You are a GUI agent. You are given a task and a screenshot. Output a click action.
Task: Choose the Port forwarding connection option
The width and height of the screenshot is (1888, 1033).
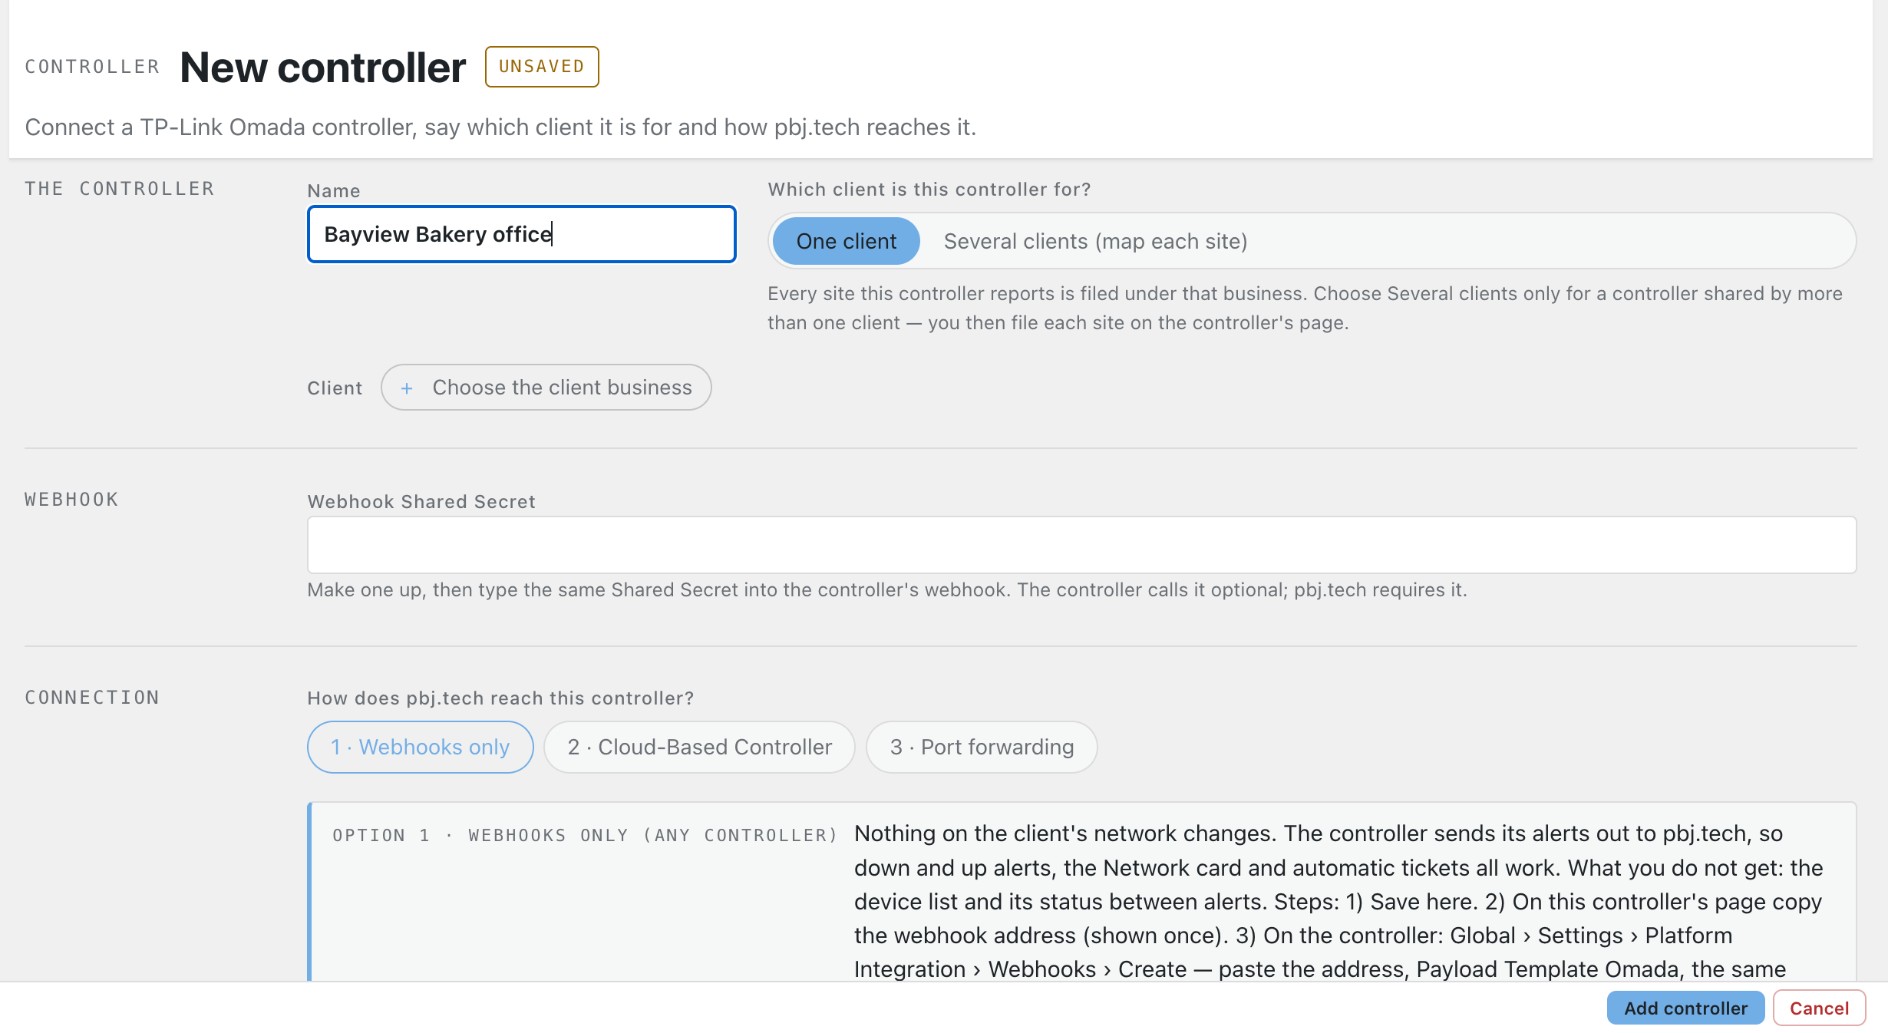click(981, 747)
